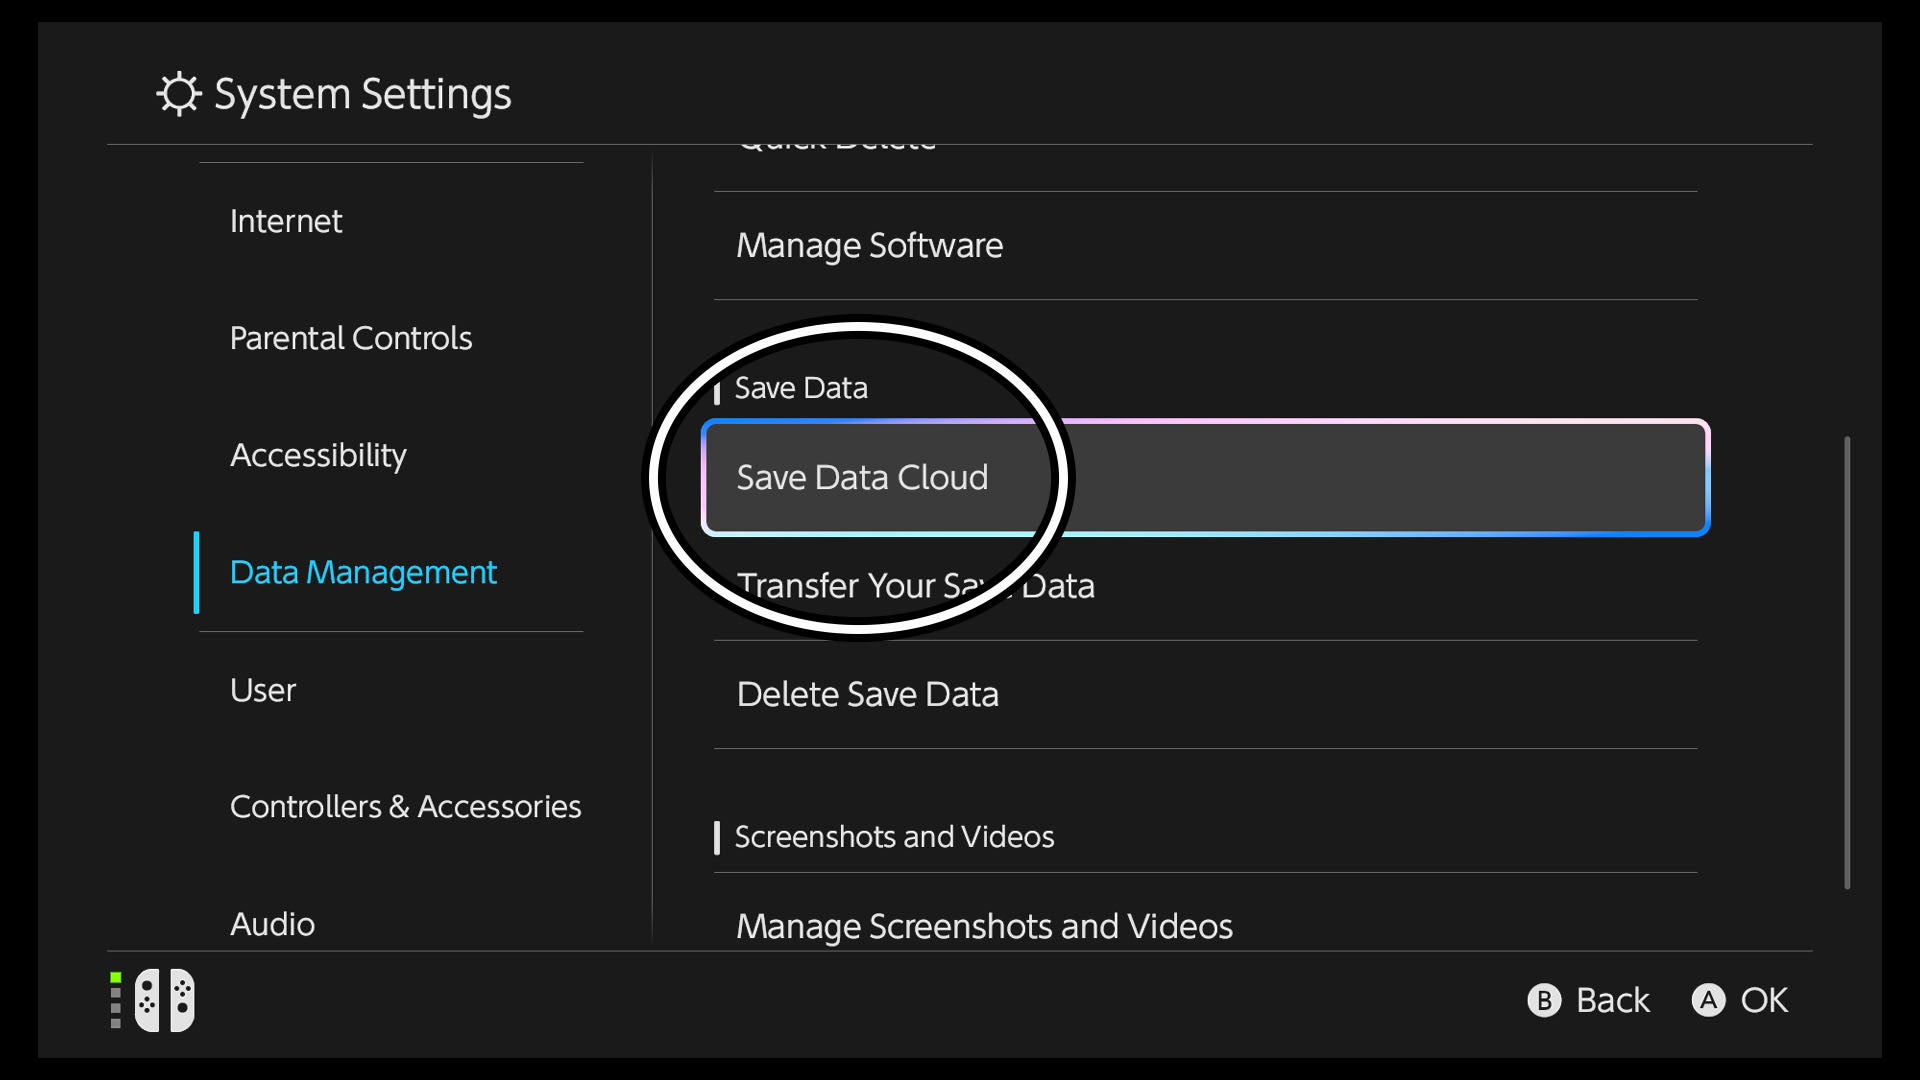The image size is (1920, 1080).
Task: Click the vertical scrollbar on the right
Action: point(1847,662)
